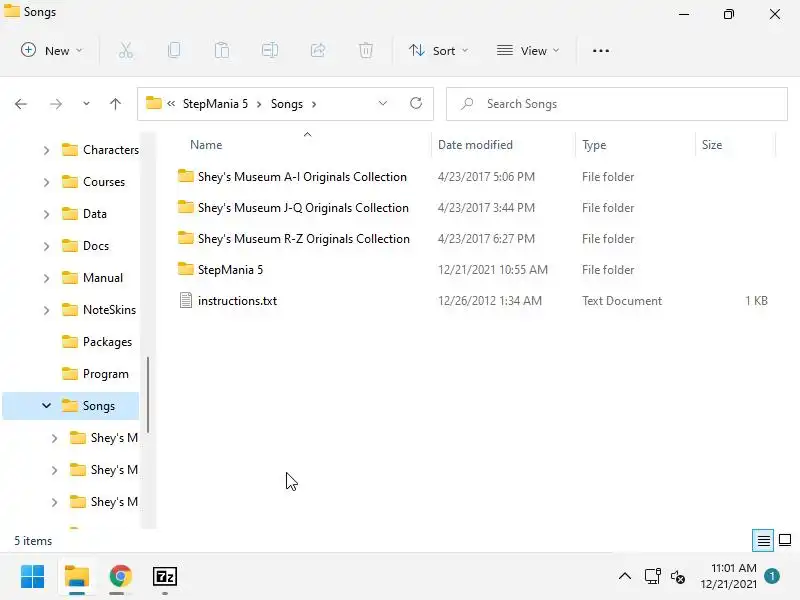Viewport: 800px width, 600px height.
Task: Select Shey's Museum R-Z Originals Collection folder
Action: click(304, 239)
